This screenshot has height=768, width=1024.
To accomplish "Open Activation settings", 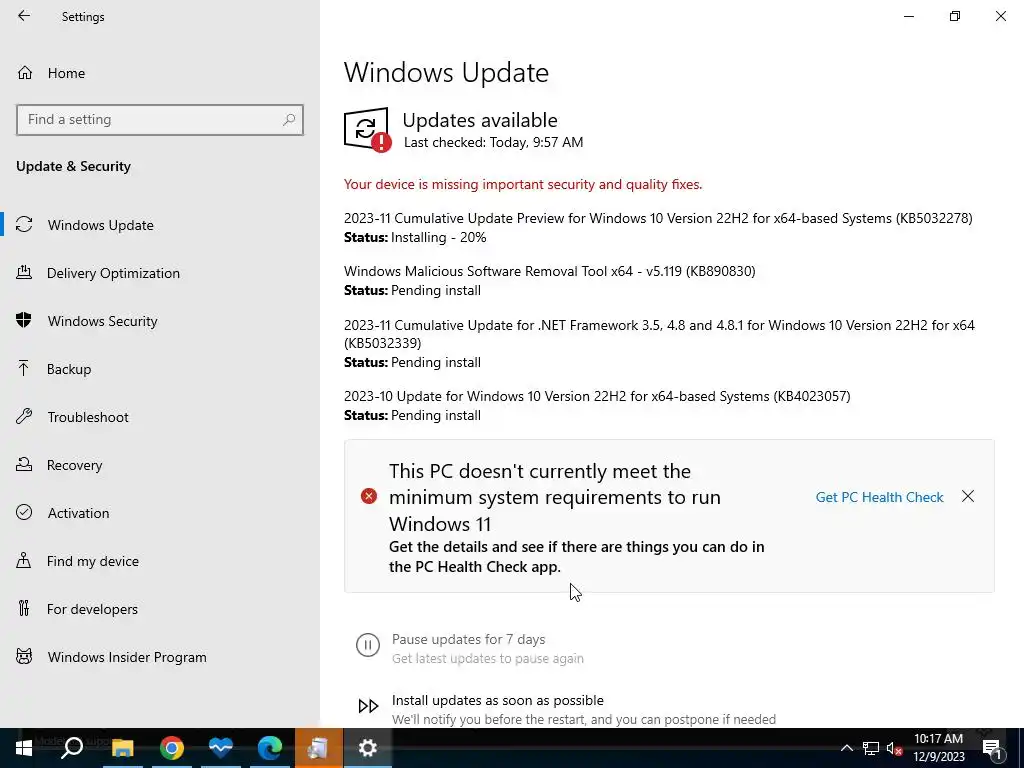I will coord(78,513).
